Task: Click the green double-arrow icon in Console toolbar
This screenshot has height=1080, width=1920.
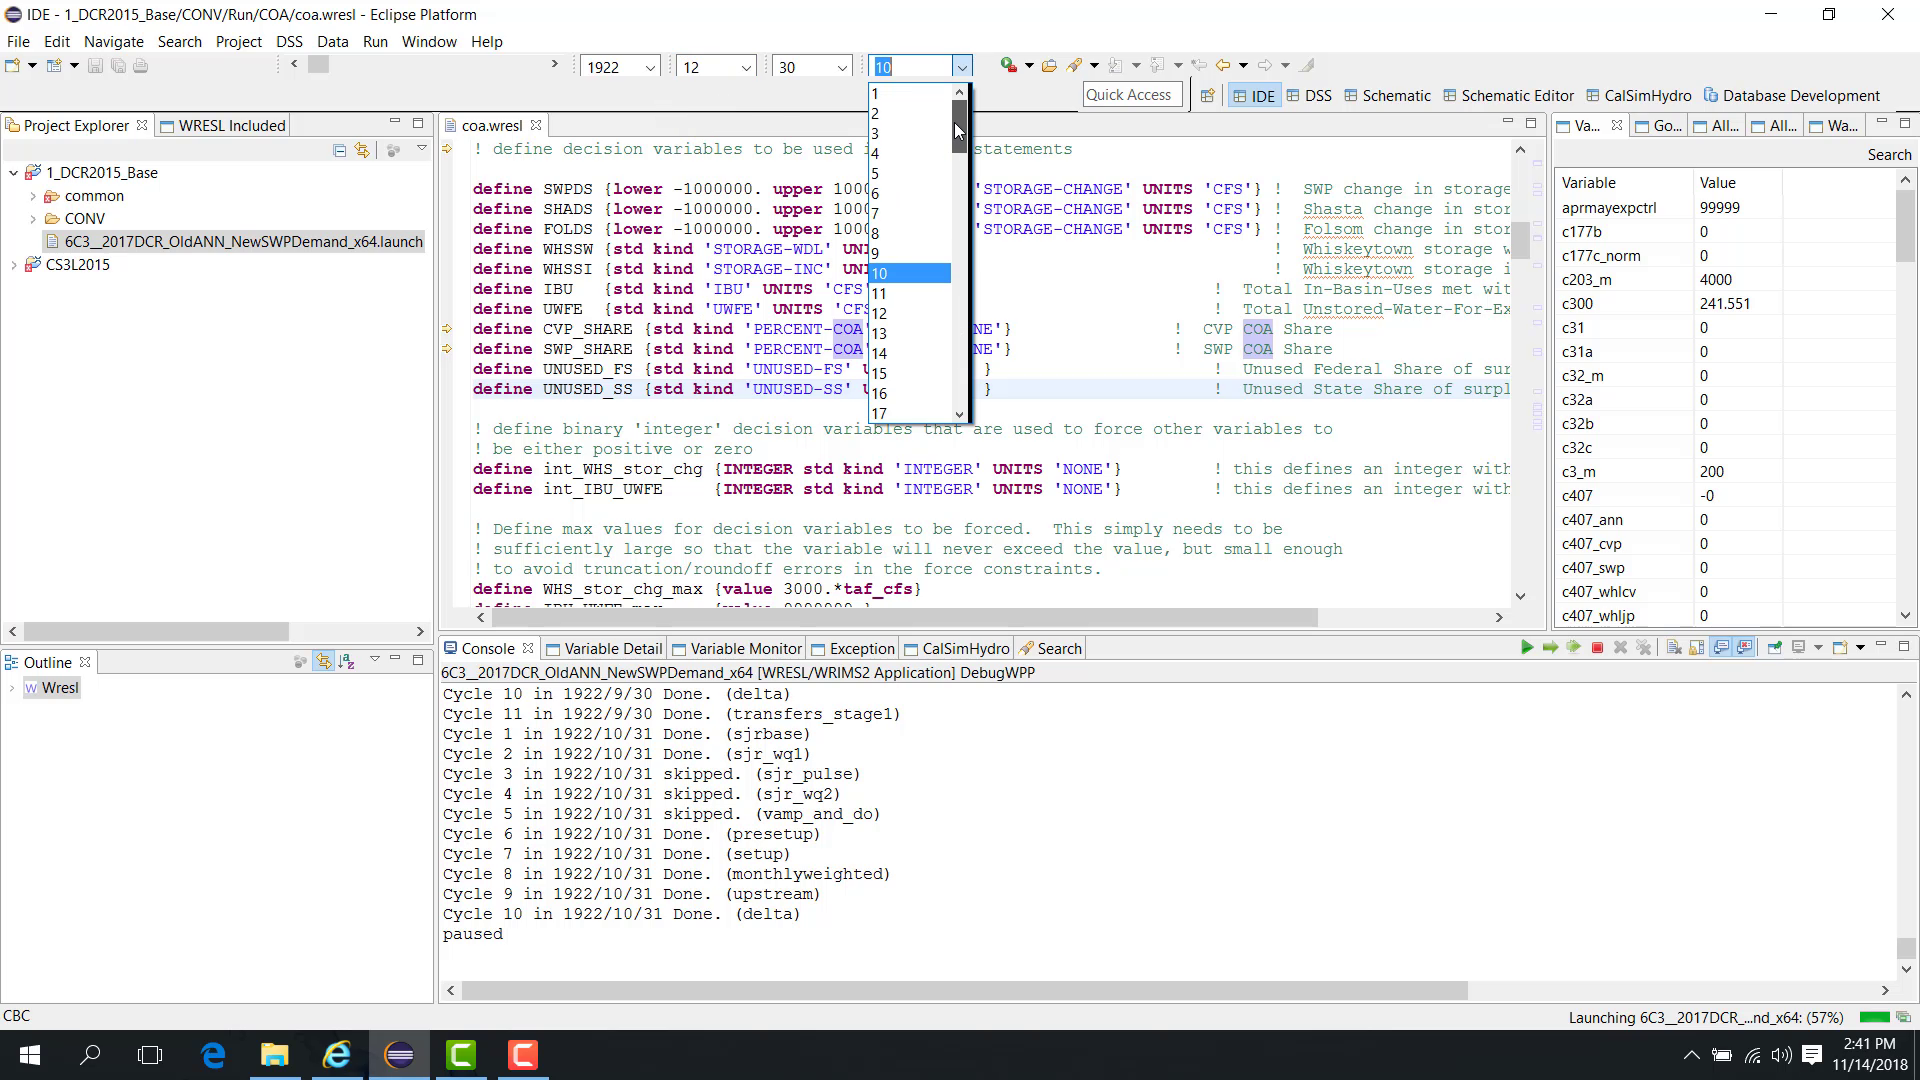Action: pos(1573,648)
